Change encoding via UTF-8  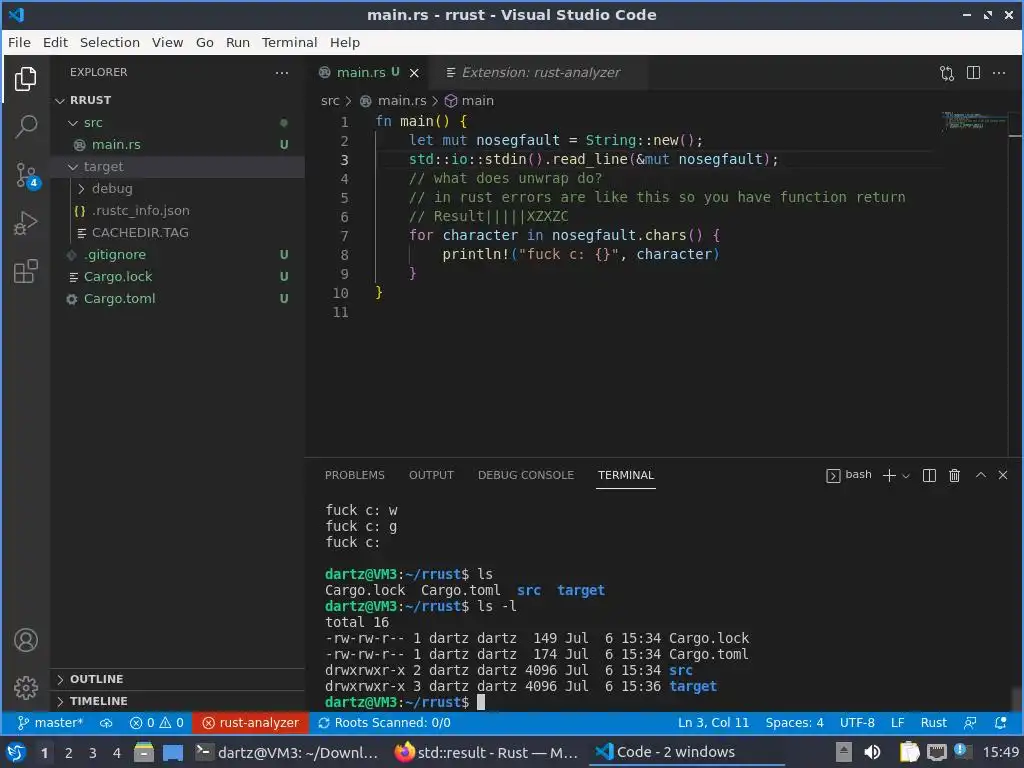(x=857, y=723)
